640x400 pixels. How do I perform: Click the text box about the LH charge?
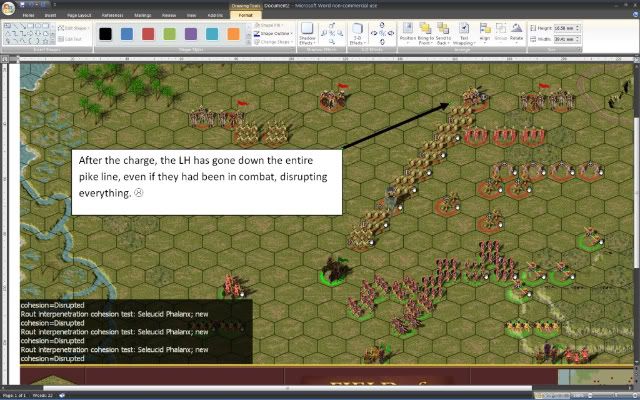[206, 181]
